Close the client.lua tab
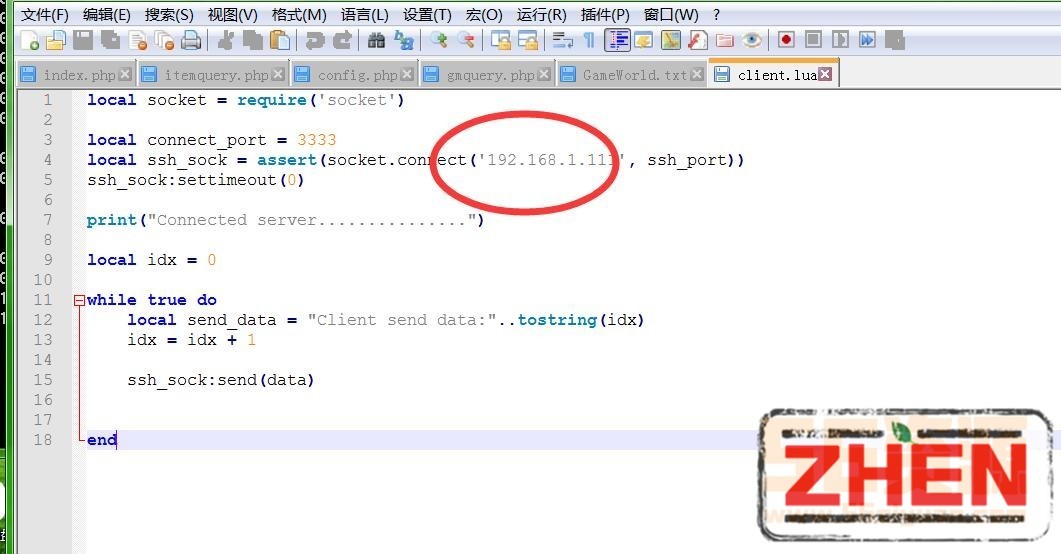This screenshot has width=1061, height=554. point(825,75)
